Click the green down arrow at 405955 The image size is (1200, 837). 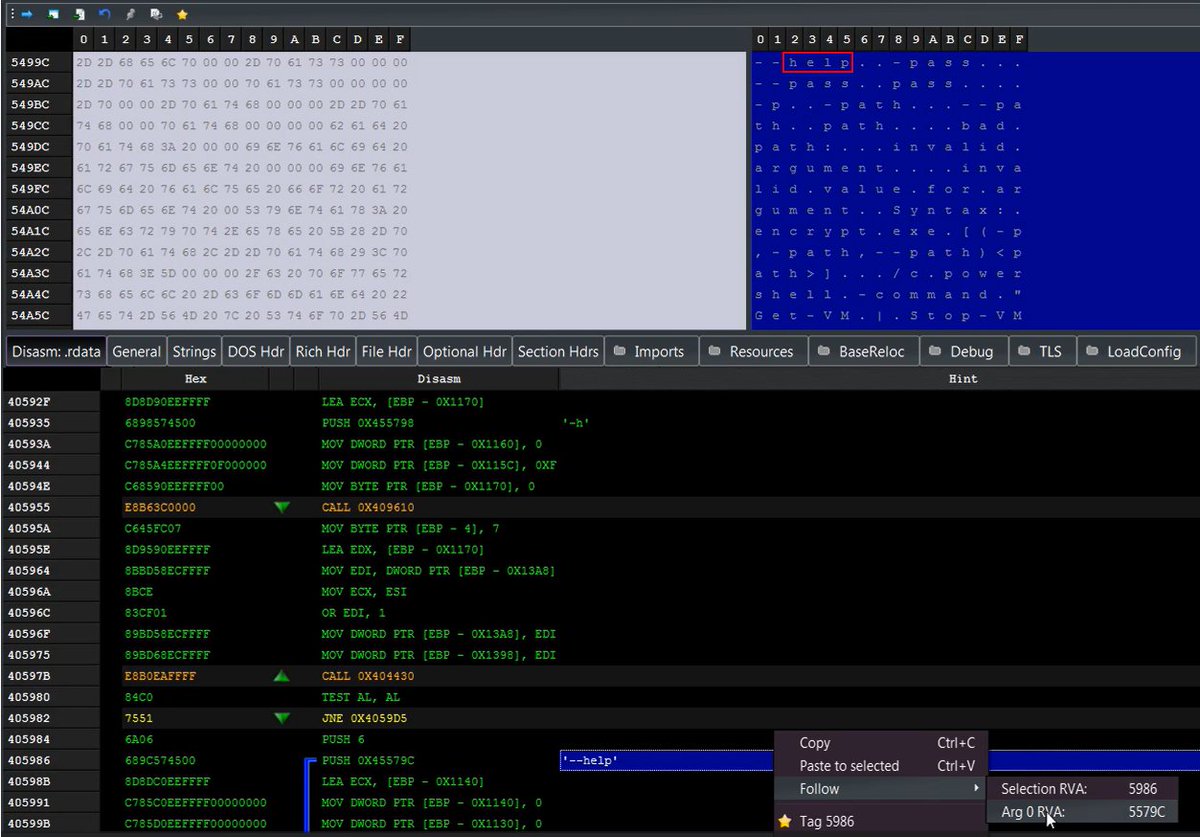point(282,508)
